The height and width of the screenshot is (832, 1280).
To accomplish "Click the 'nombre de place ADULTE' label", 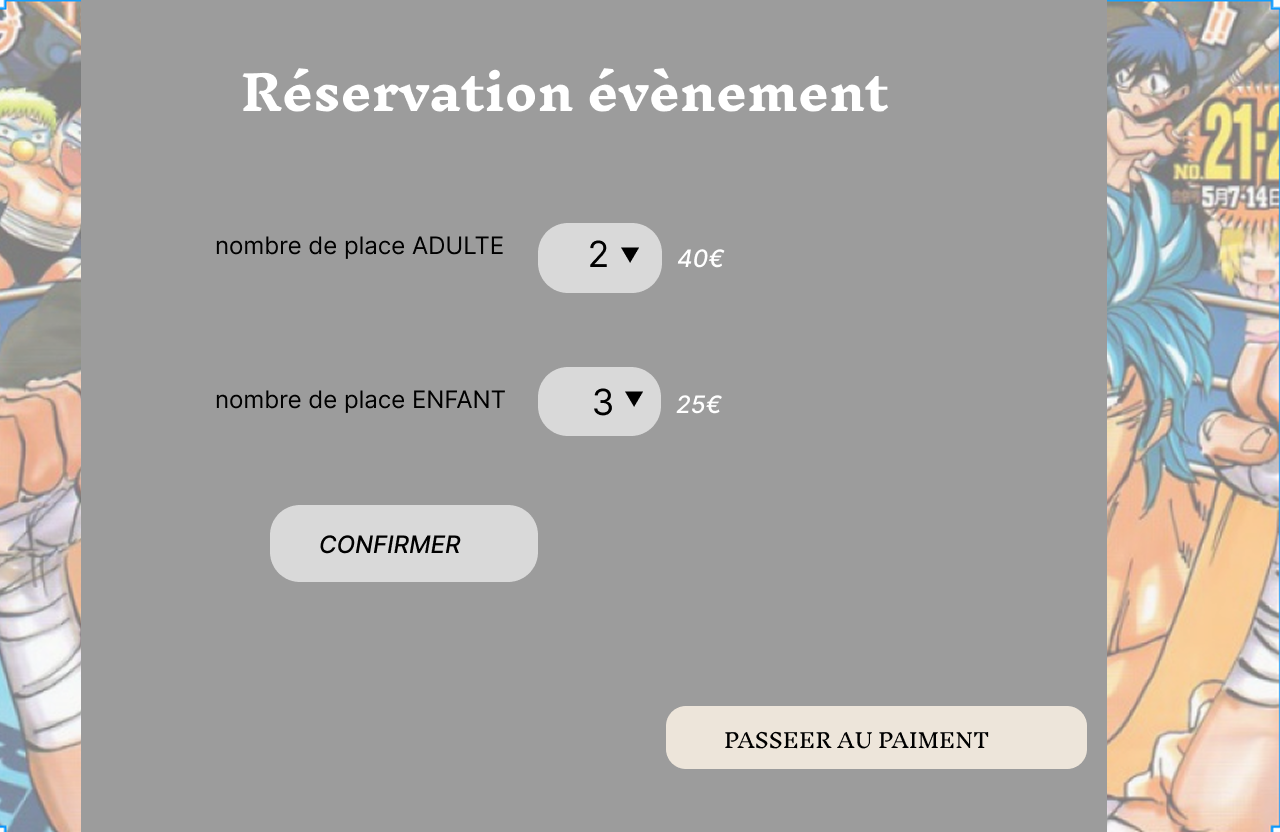I will [359, 246].
